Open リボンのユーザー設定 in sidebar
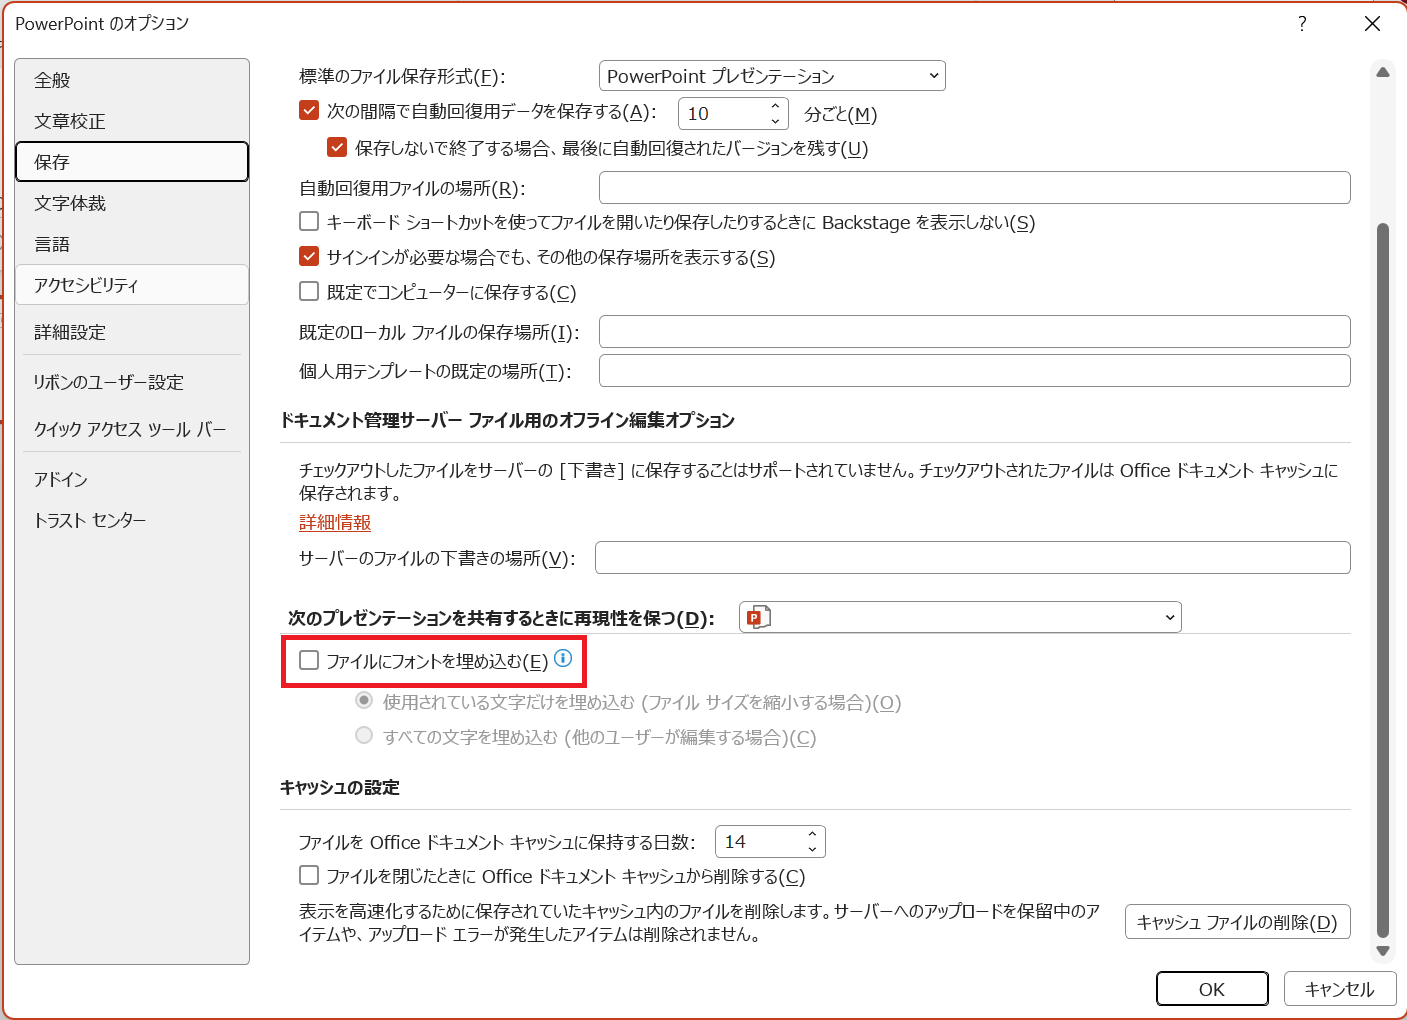Image resolution: width=1407 pixels, height=1020 pixels. (x=132, y=382)
